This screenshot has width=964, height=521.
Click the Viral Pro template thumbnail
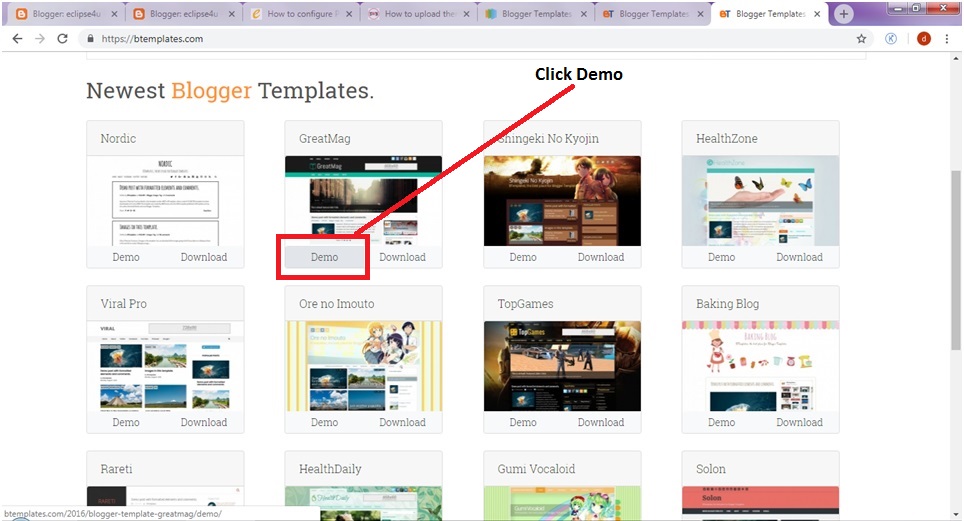tap(165, 366)
